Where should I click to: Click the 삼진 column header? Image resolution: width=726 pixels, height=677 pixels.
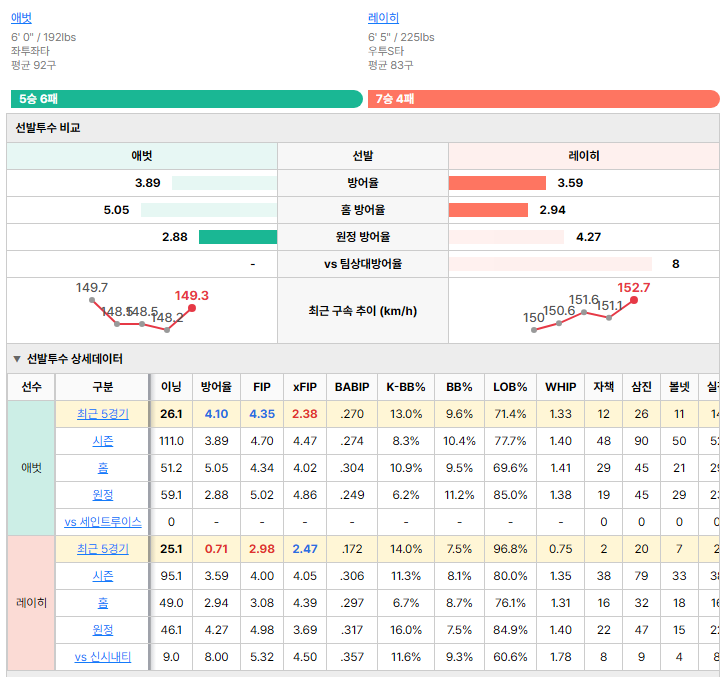tap(641, 387)
